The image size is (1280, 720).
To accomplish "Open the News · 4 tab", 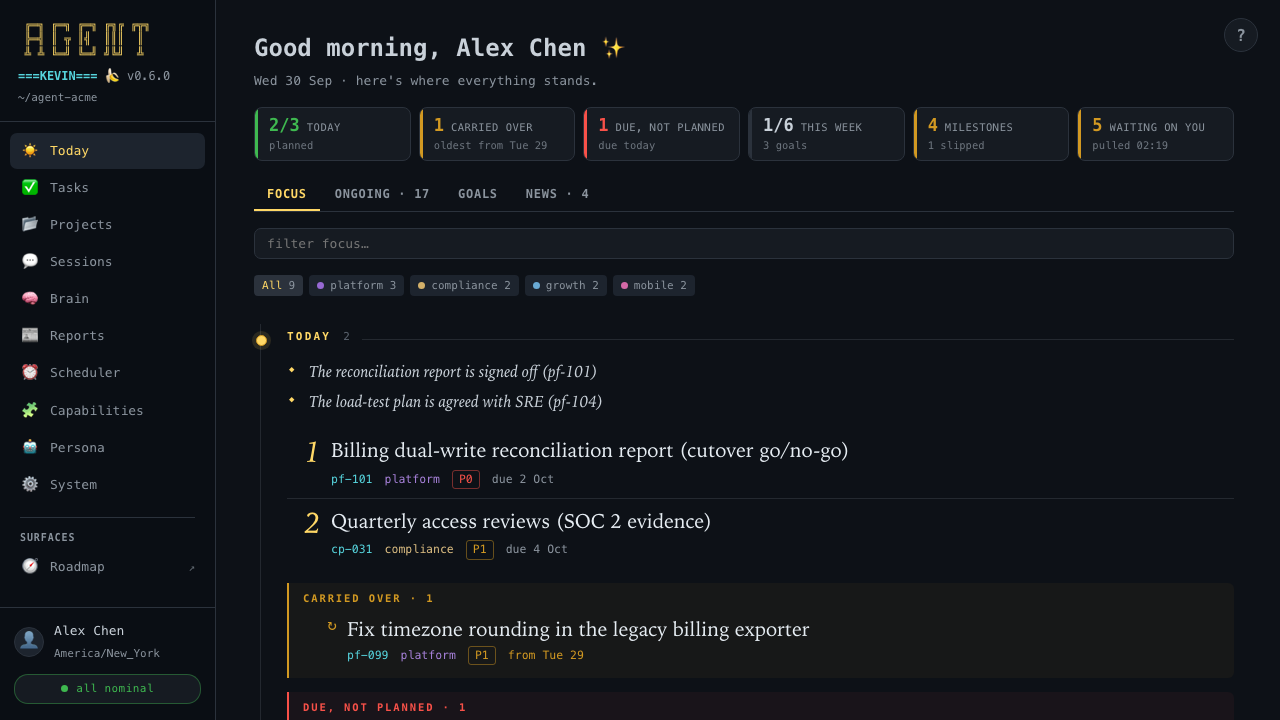I will [x=558, y=194].
